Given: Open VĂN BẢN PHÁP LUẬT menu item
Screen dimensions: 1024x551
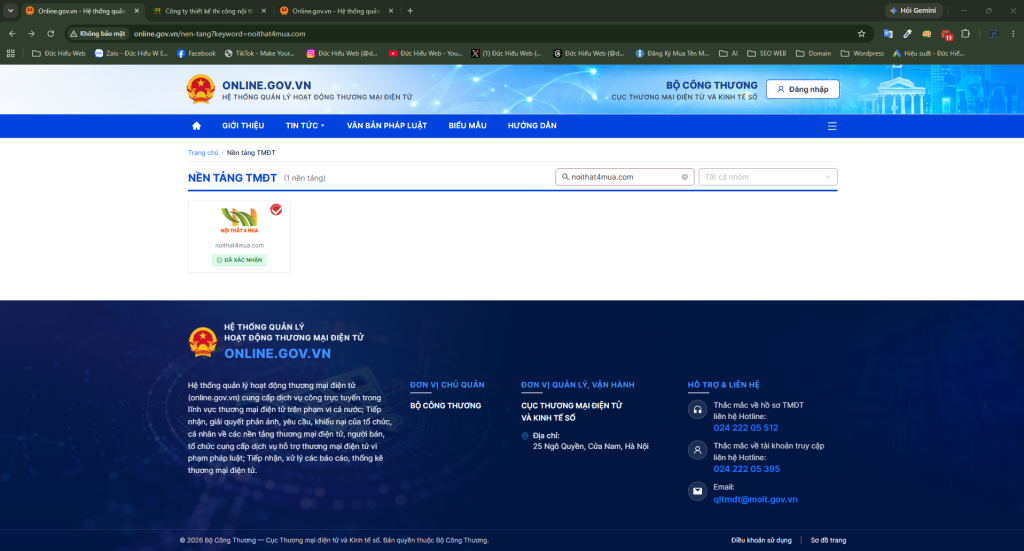Looking at the screenshot, I should tap(387, 126).
